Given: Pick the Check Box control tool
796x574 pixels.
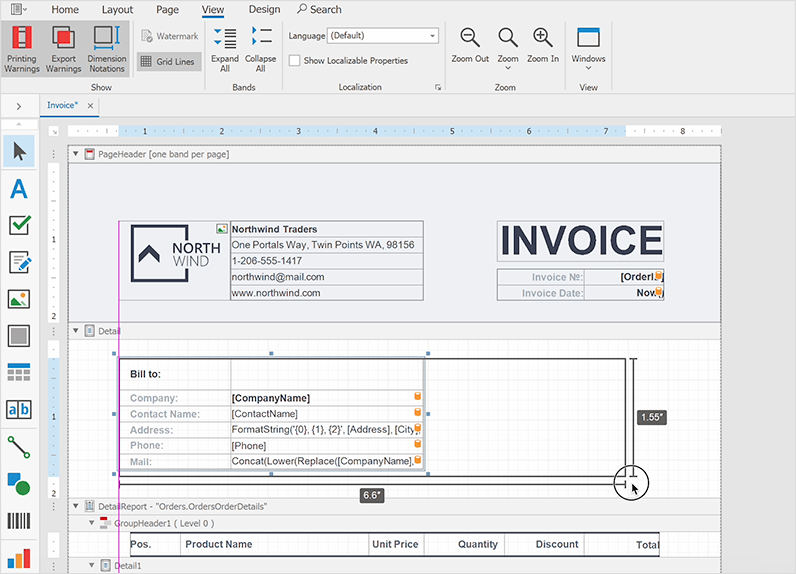Looking at the screenshot, I should tap(19, 225).
